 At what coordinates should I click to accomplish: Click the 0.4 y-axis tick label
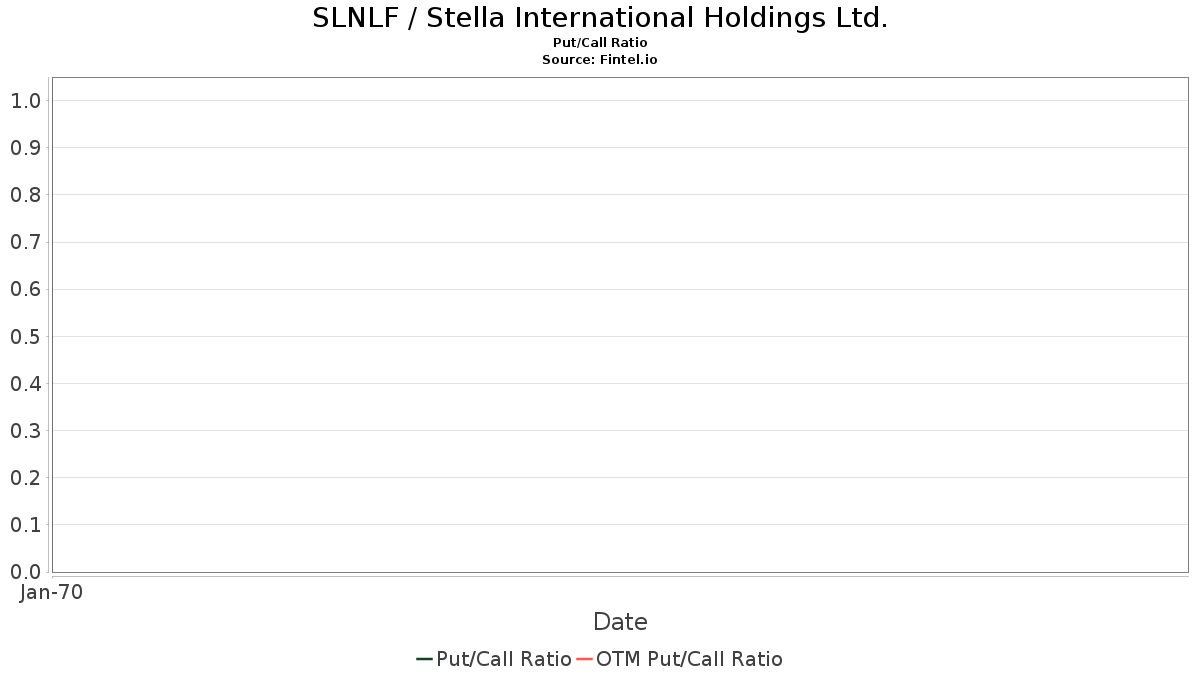pos(25,384)
